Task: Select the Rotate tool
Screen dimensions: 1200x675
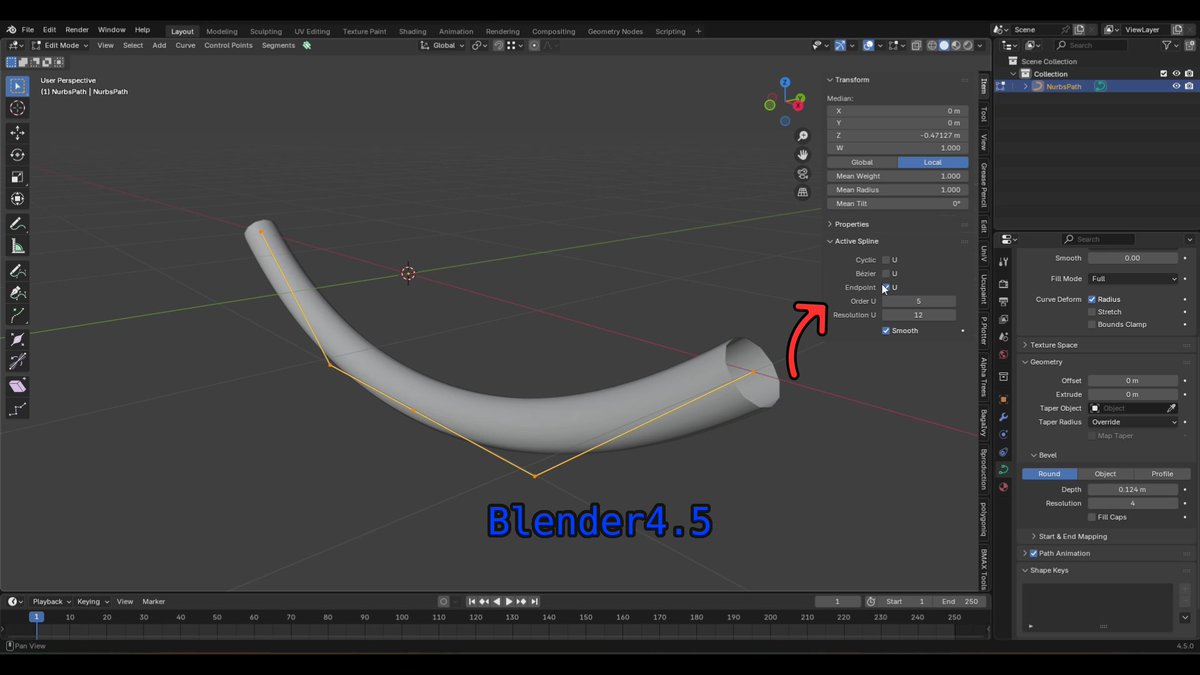Action: point(17,155)
